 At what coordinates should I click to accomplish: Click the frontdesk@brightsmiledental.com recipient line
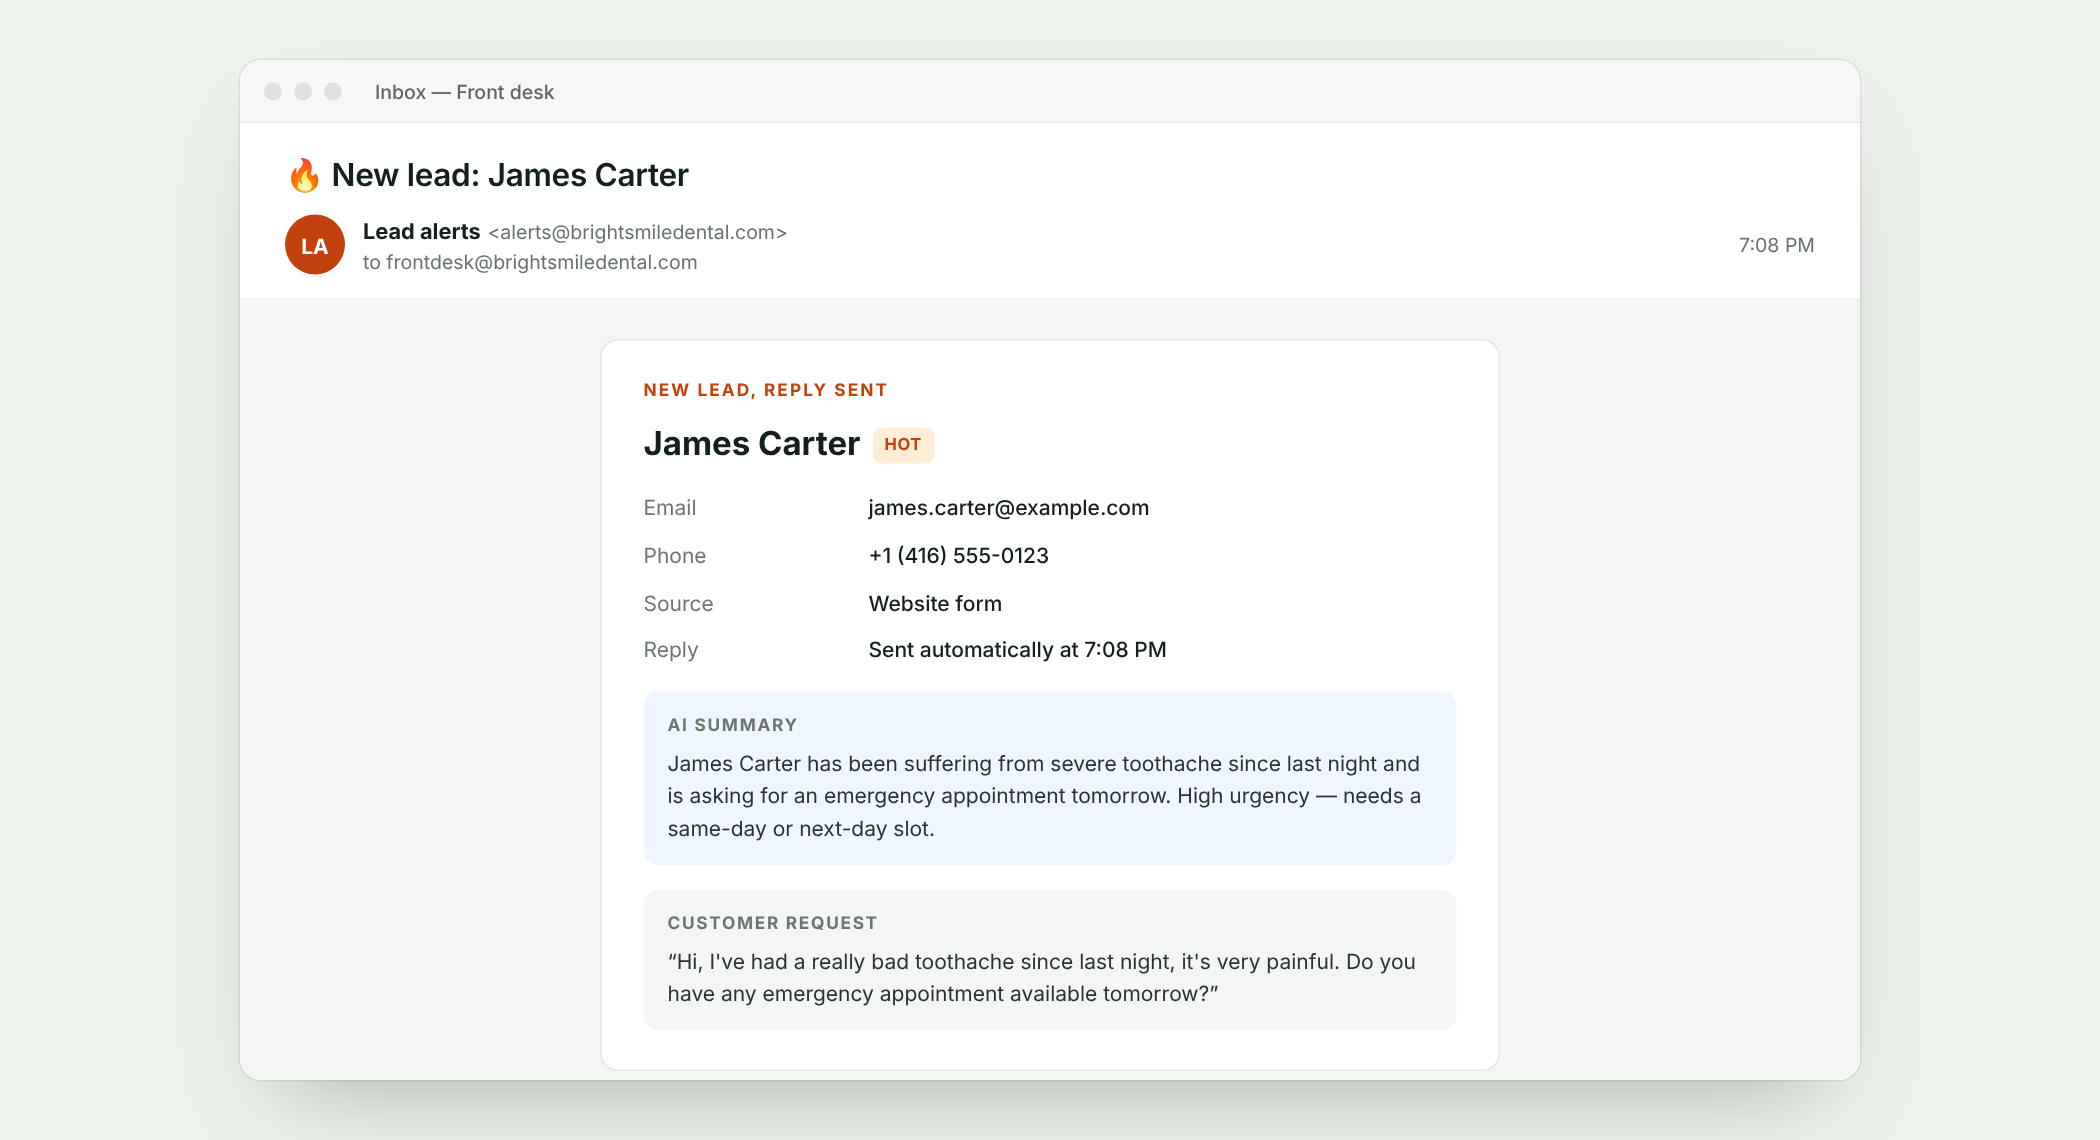[530, 262]
